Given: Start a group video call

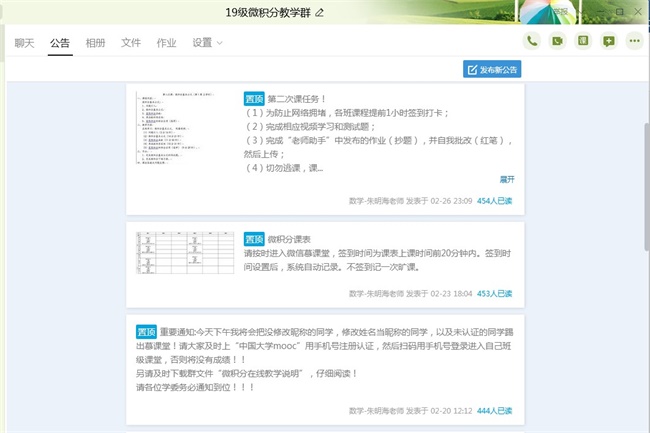Looking at the screenshot, I should (558, 41).
